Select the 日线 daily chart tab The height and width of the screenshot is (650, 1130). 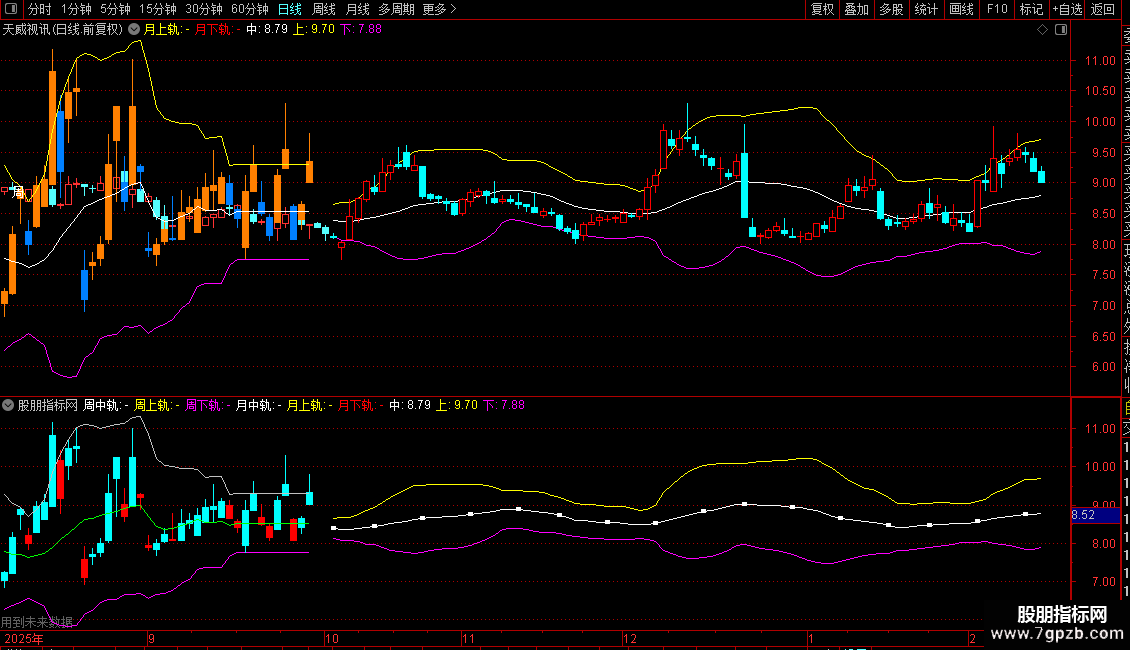tap(290, 9)
